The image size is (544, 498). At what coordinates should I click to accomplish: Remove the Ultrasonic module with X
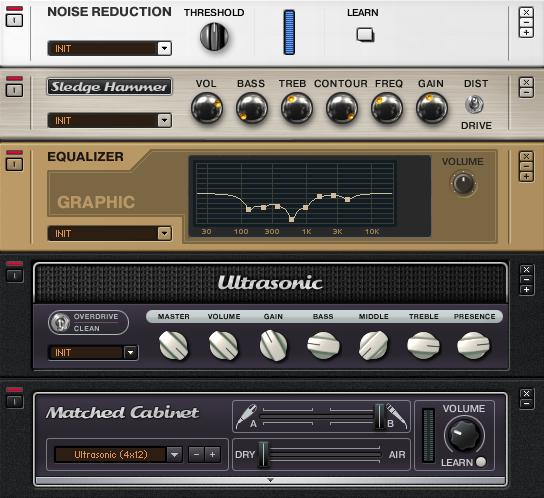click(526, 270)
